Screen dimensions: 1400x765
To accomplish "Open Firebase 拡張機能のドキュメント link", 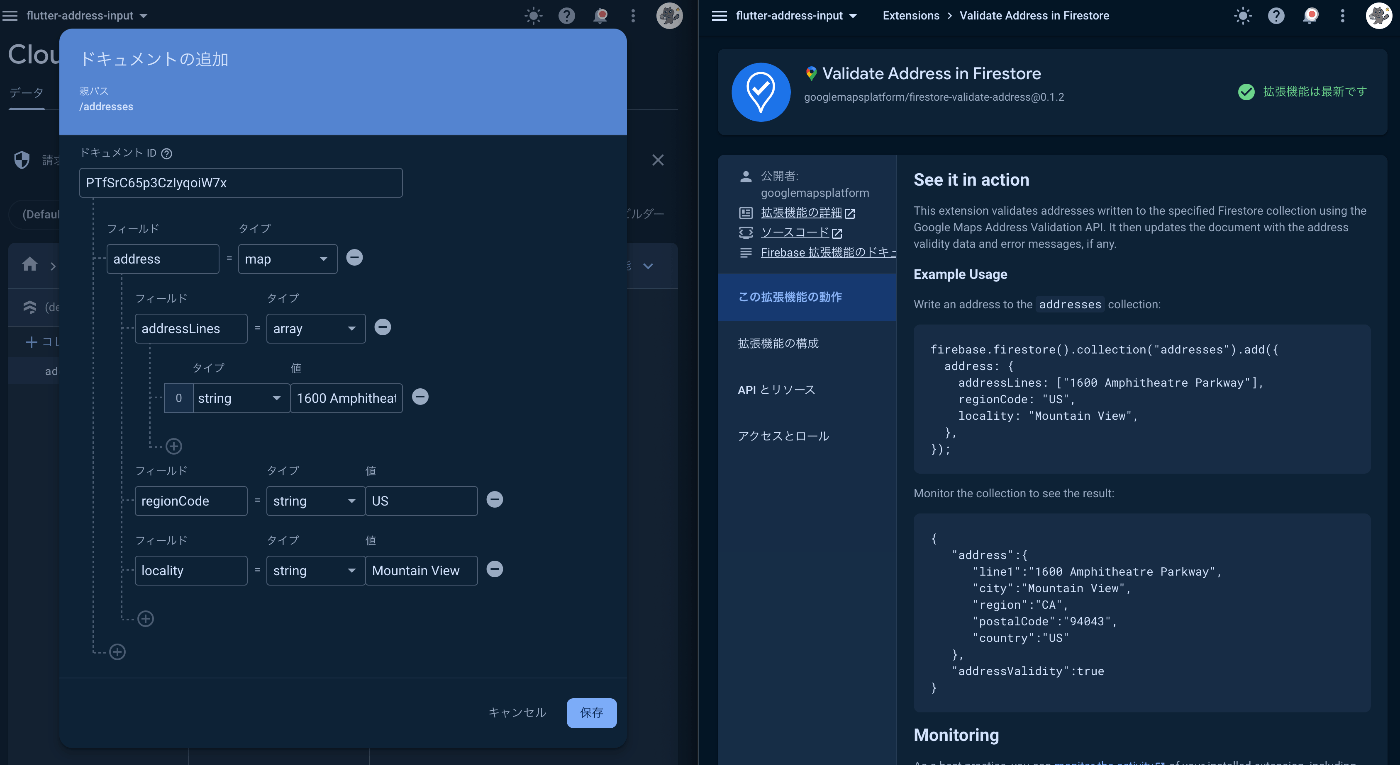I will (x=828, y=253).
